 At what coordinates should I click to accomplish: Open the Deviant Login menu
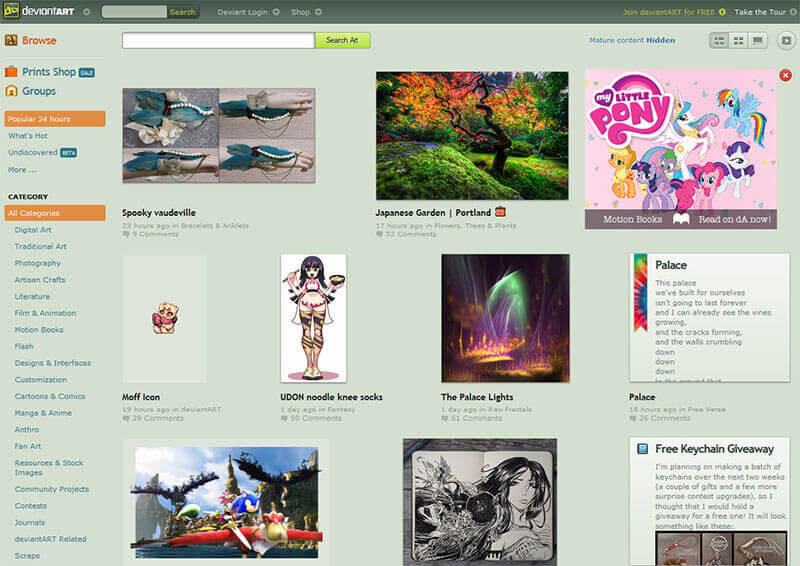coord(242,12)
